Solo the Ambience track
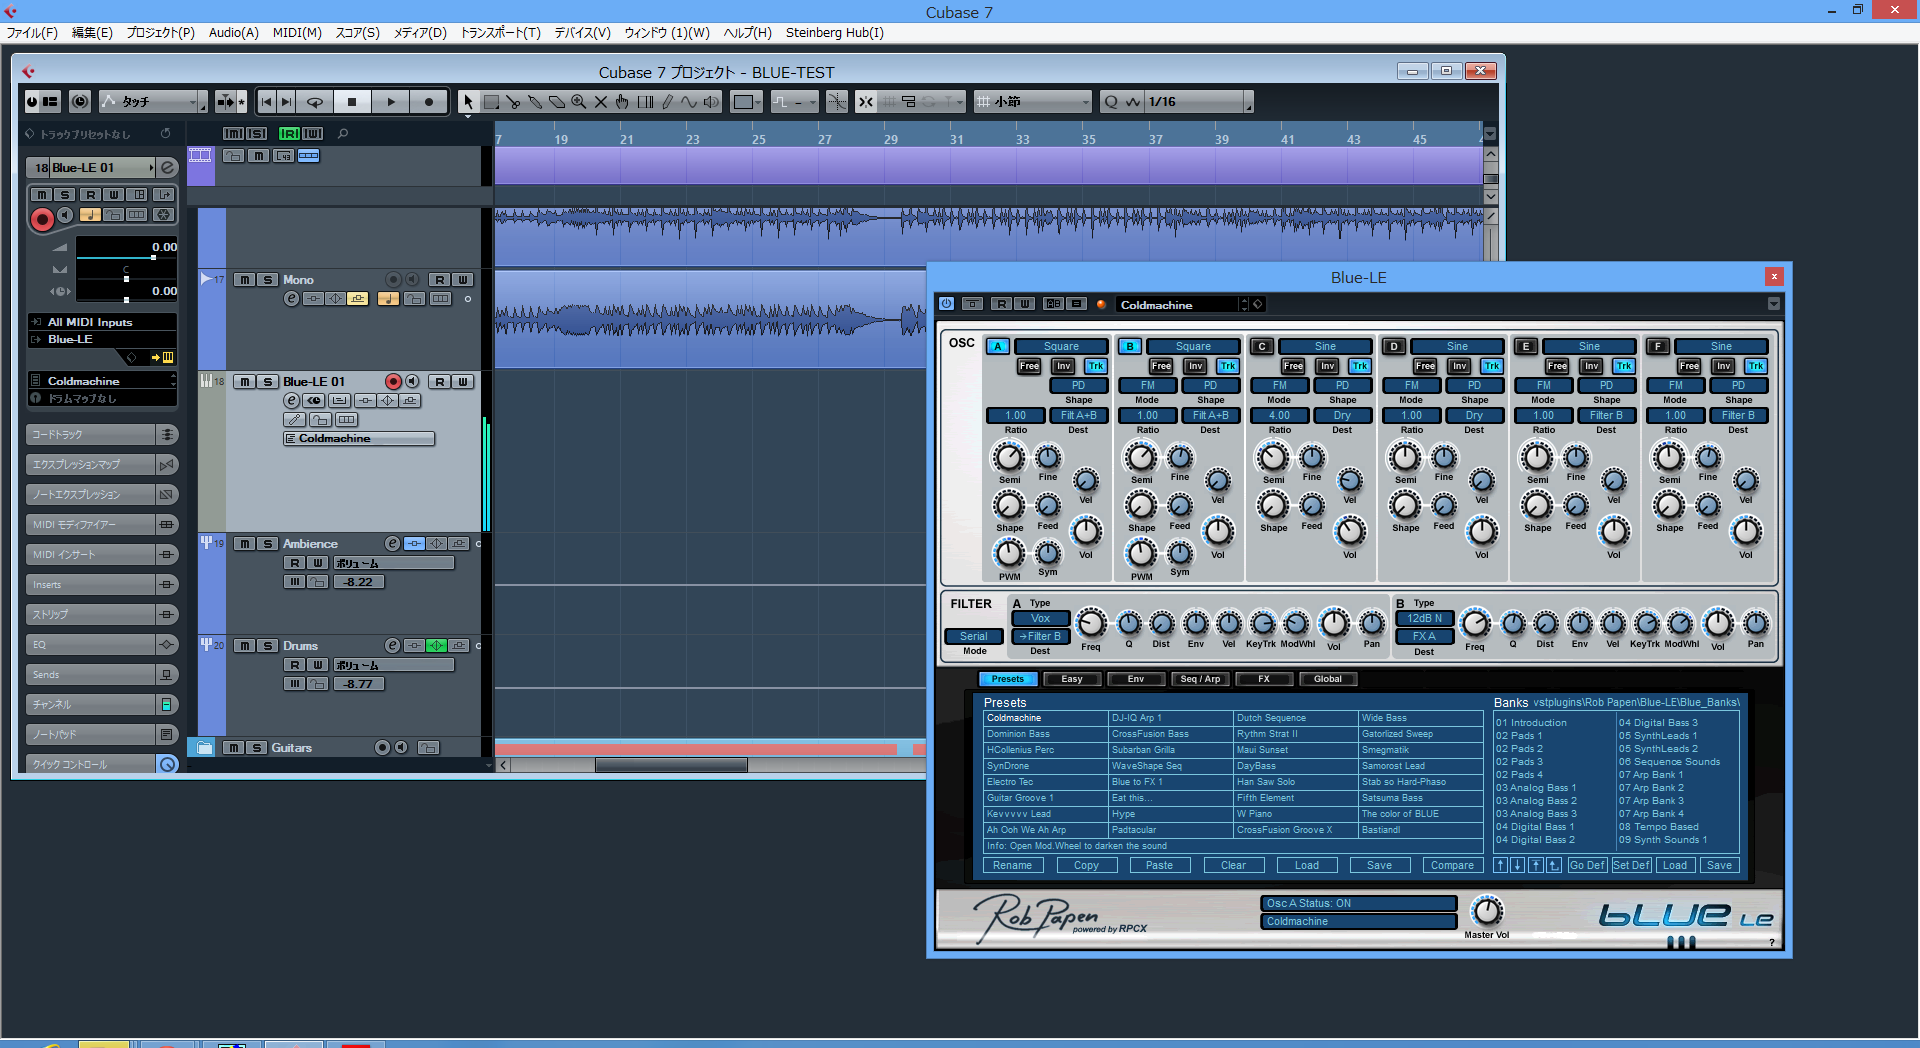The image size is (1920, 1048). click(268, 544)
